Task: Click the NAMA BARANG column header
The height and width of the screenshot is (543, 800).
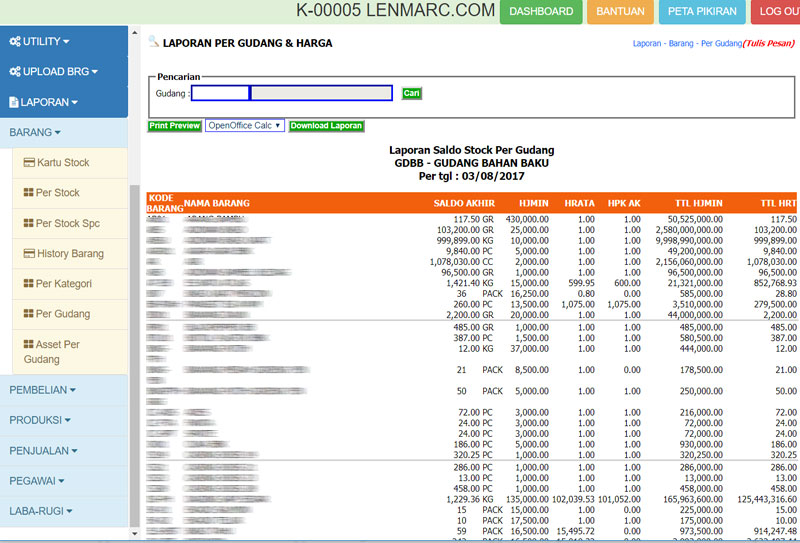Action: (x=216, y=203)
